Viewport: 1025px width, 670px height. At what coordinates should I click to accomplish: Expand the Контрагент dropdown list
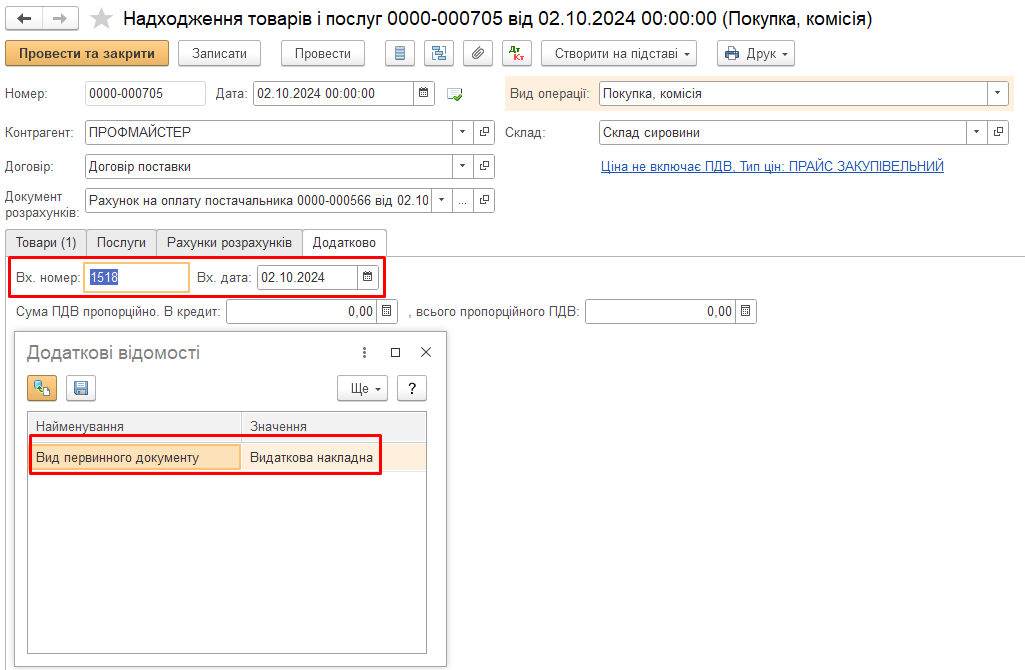(x=461, y=132)
